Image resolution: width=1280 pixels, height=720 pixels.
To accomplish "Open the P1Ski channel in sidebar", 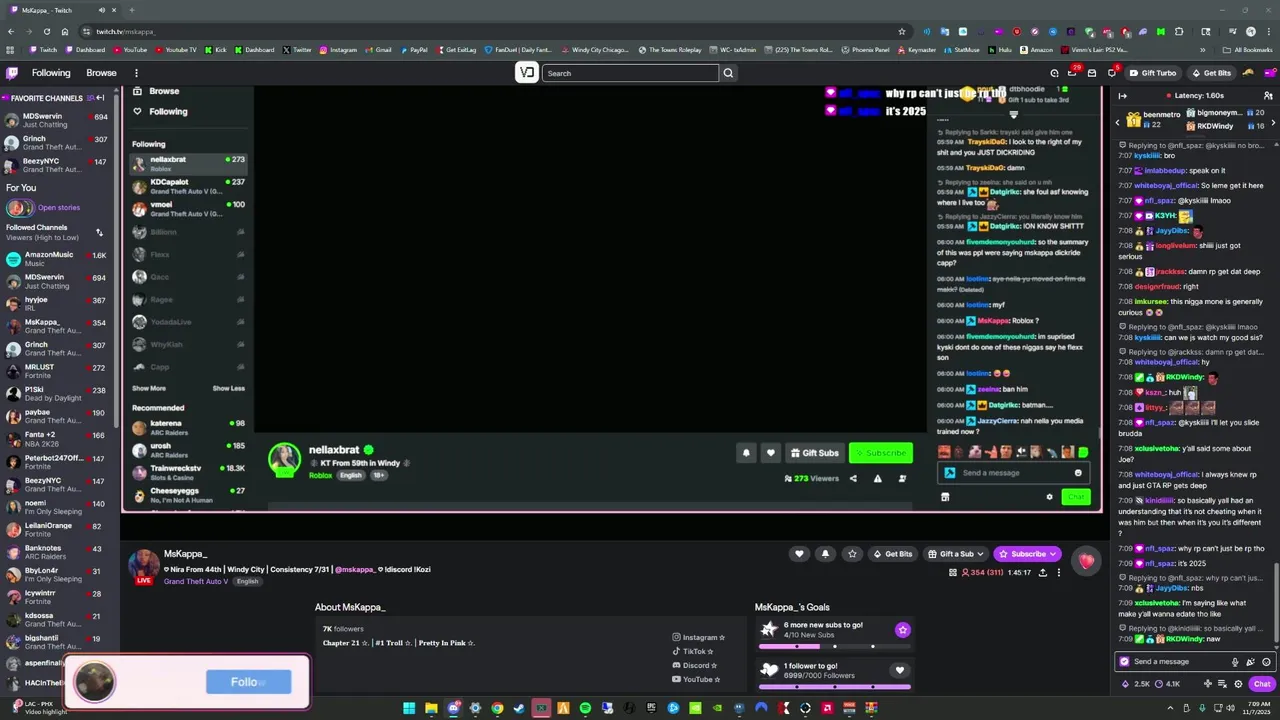I will coord(58,394).
